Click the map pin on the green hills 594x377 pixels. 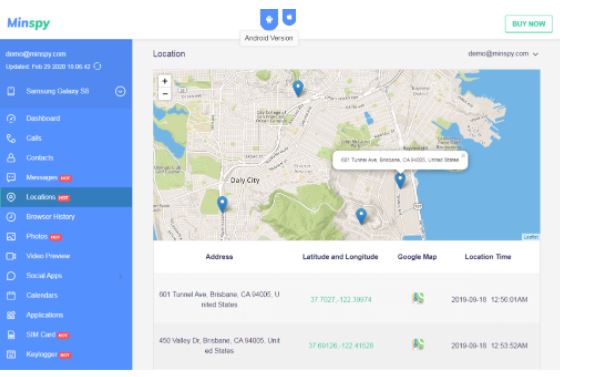[x=361, y=216]
